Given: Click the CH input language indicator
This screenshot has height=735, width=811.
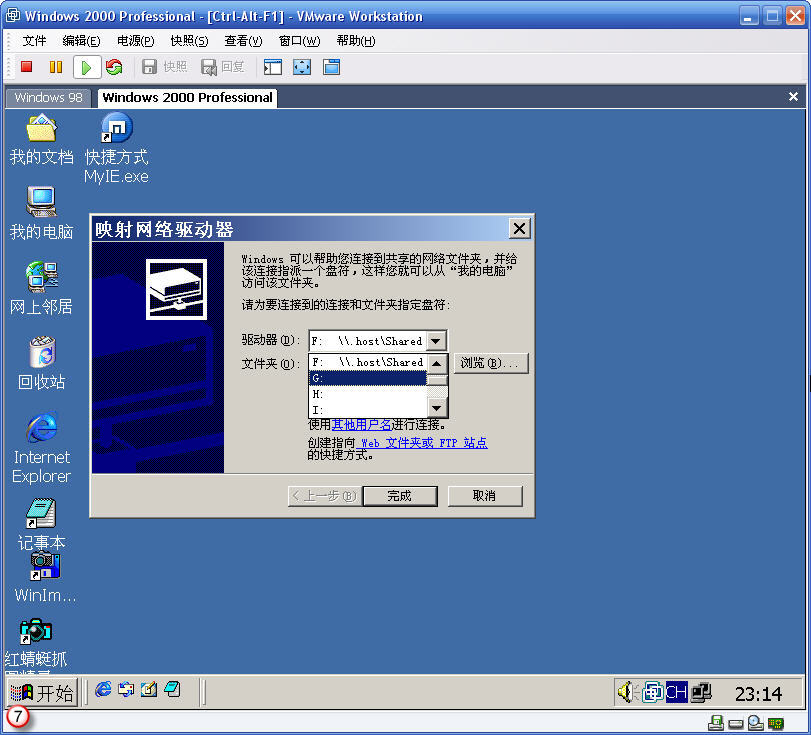Looking at the screenshot, I should [676, 692].
